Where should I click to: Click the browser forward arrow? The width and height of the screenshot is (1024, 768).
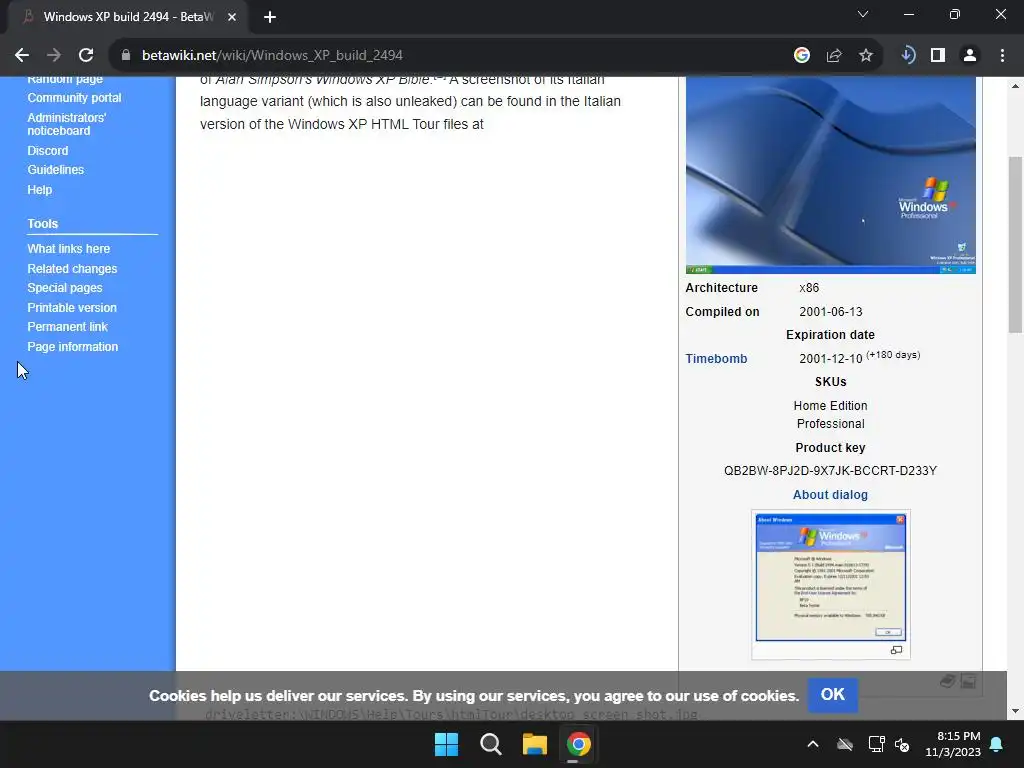click(54, 56)
